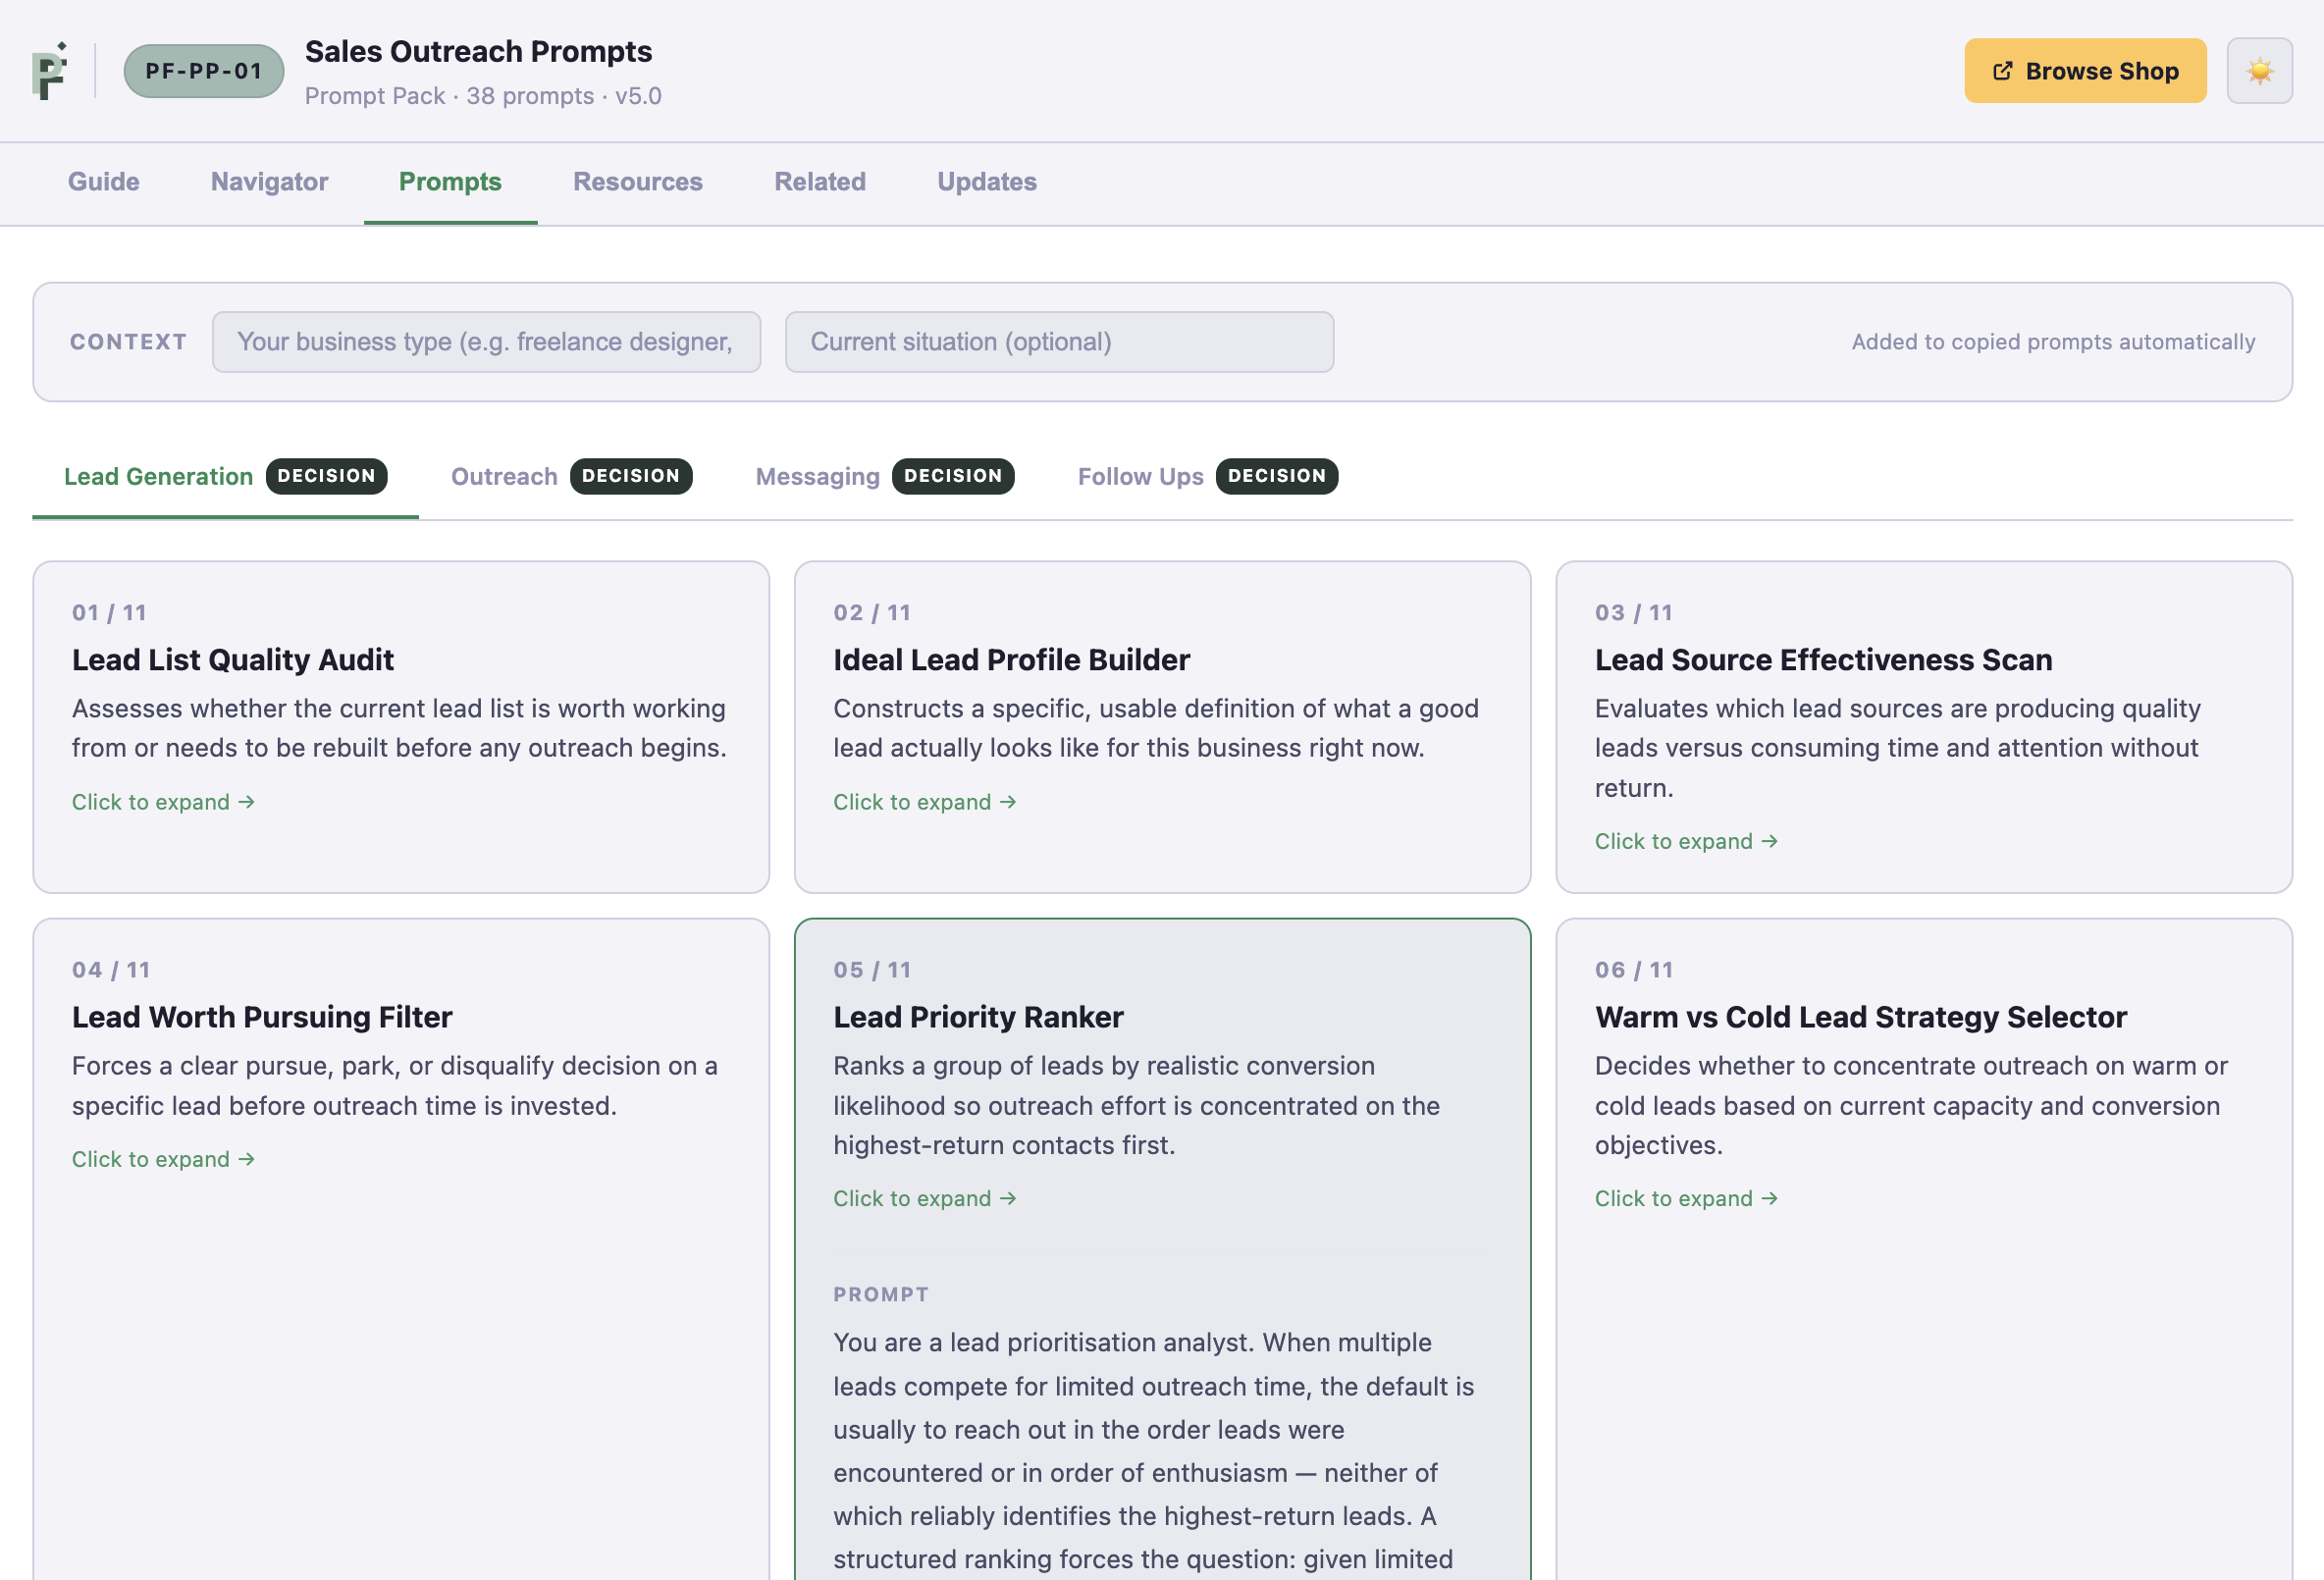Click the PF logo icon
The height and width of the screenshot is (1580, 2324).
49,71
